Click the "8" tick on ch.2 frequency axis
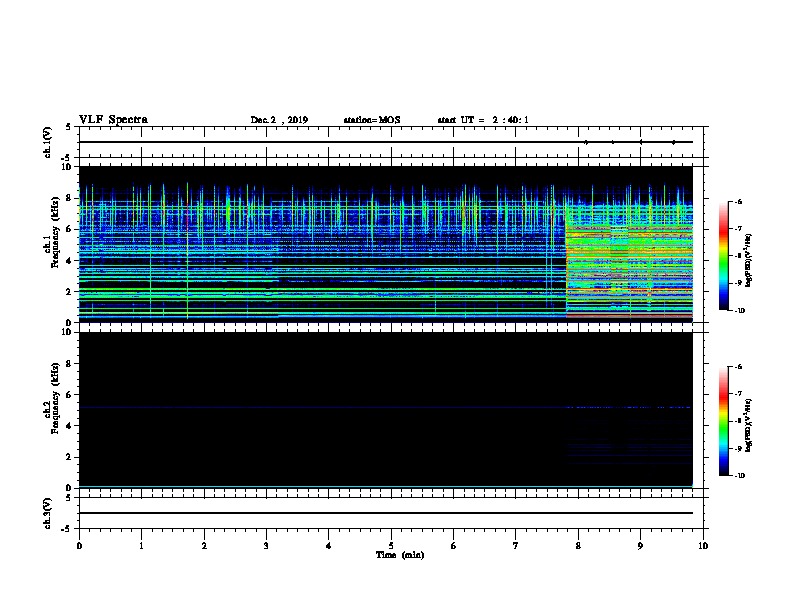792x612 pixels. (70, 364)
